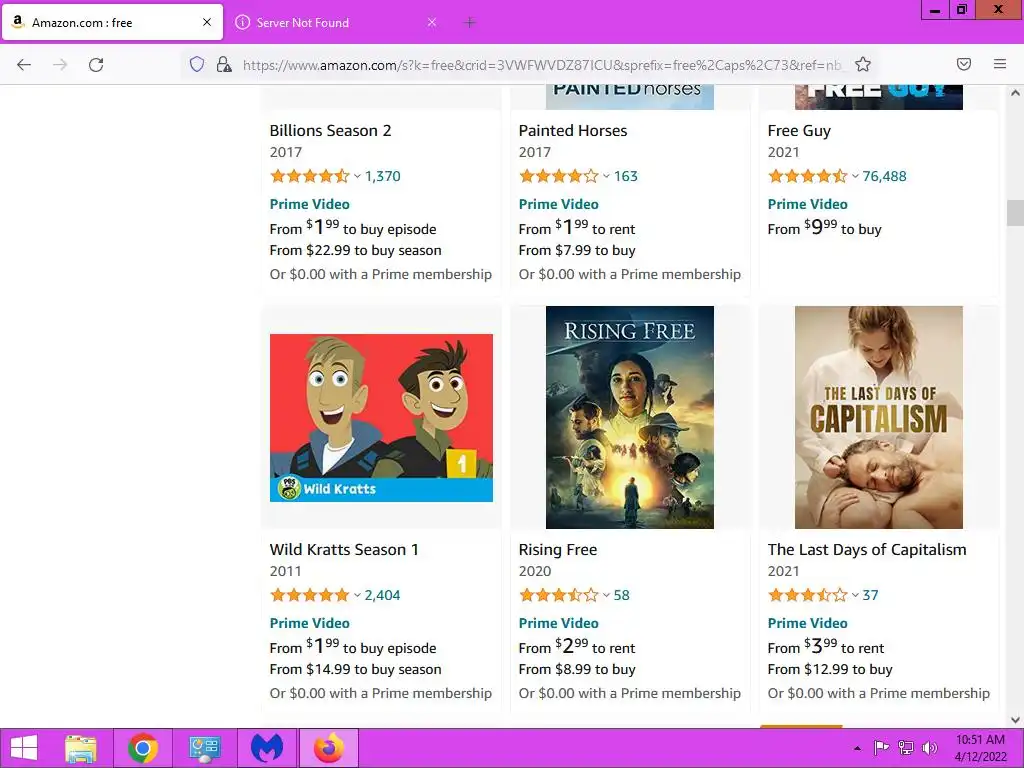
Task: Reload the Amazon page
Action: (x=96, y=65)
